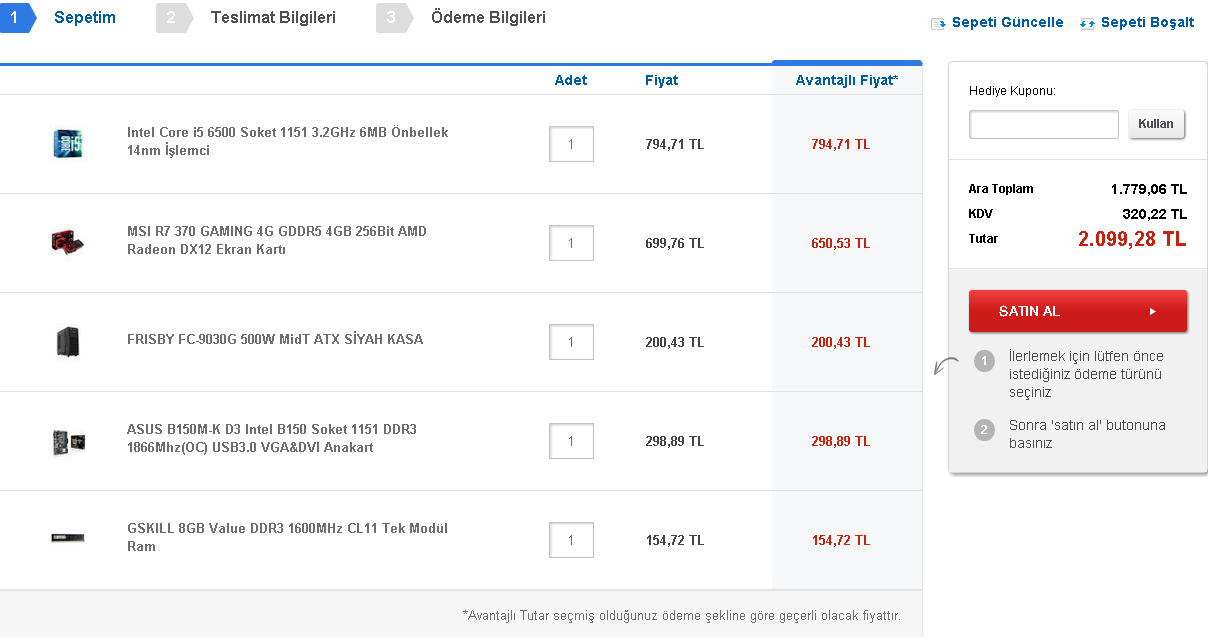Select the 794,71 TL red Avantajlı price
The image size is (1208, 637).
click(x=841, y=144)
